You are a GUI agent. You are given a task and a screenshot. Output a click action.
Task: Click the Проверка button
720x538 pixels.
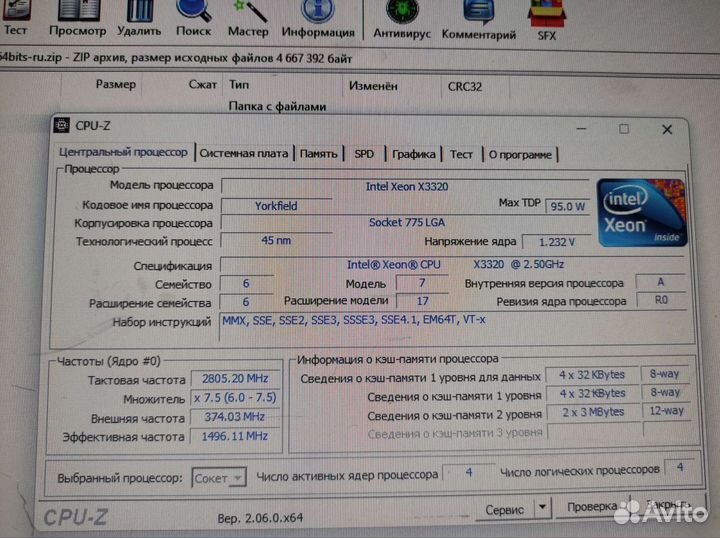(592, 507)
